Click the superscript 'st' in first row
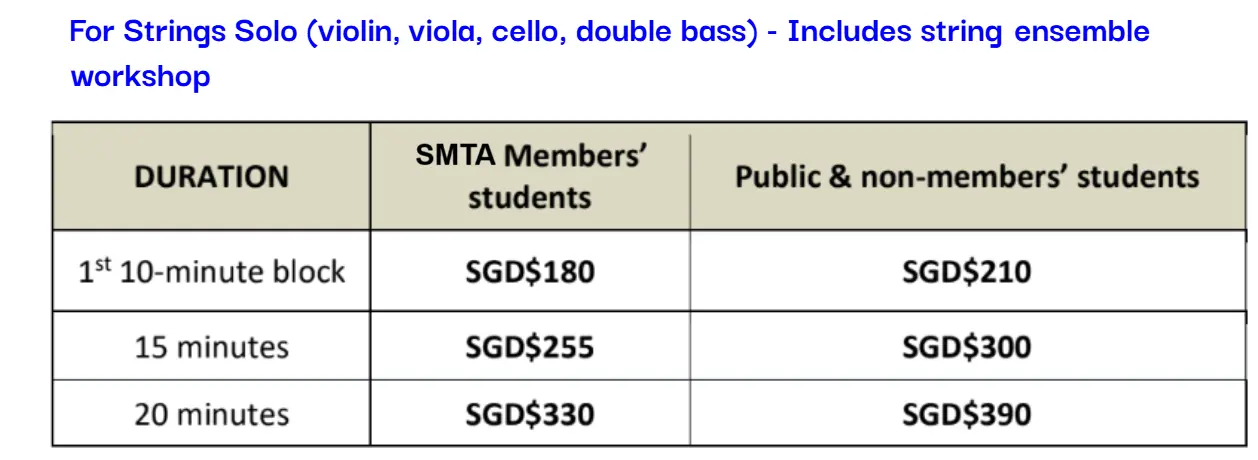This screenshot has height=460, width=1258. point(102,265)
